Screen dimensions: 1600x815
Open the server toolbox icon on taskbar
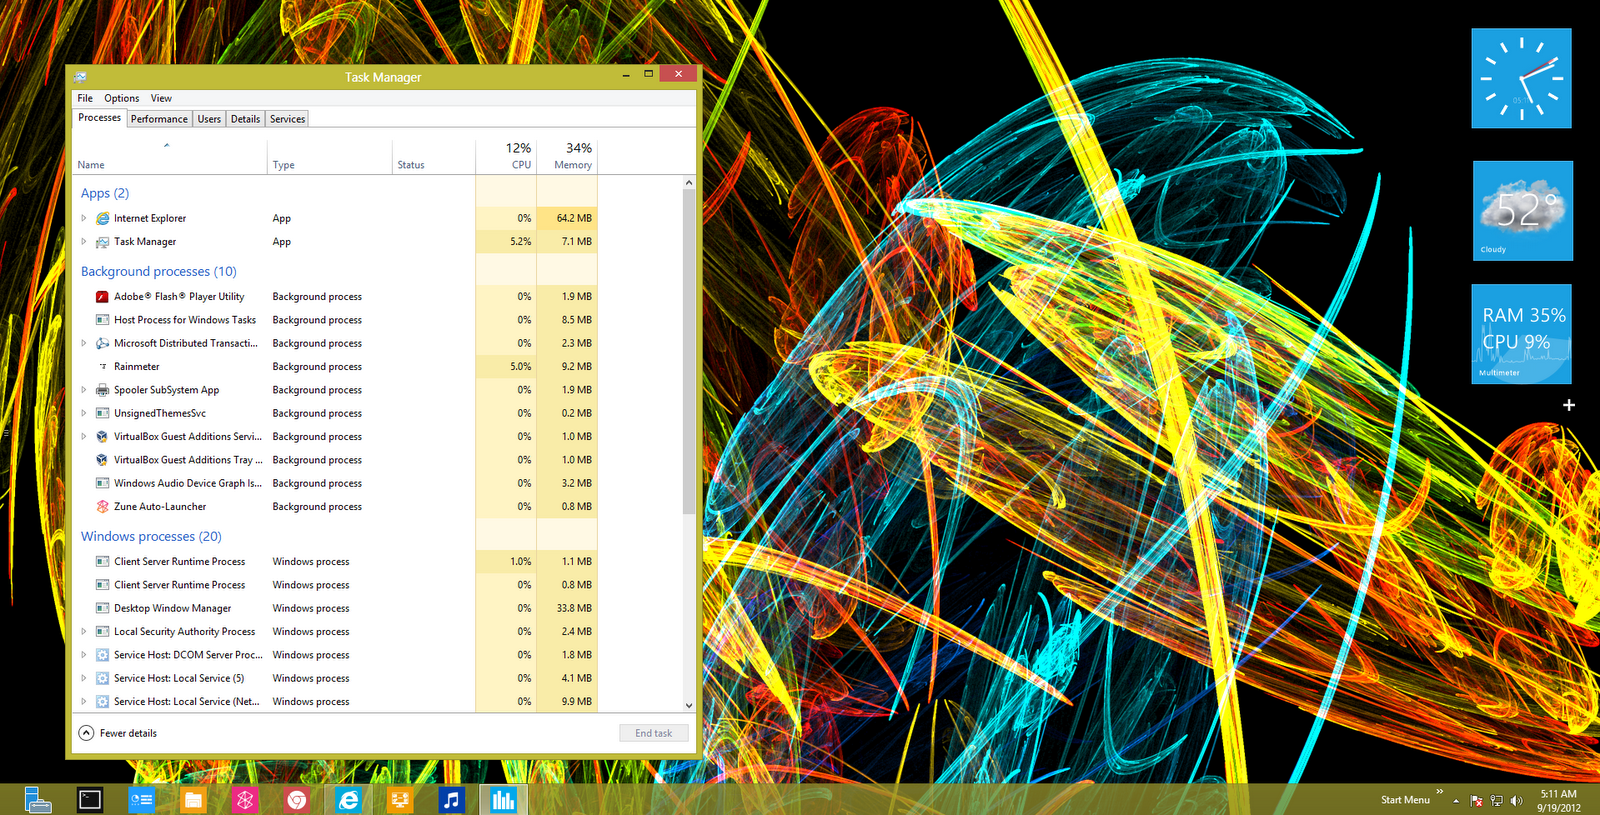pyautogui.click(x=38, y=799)
